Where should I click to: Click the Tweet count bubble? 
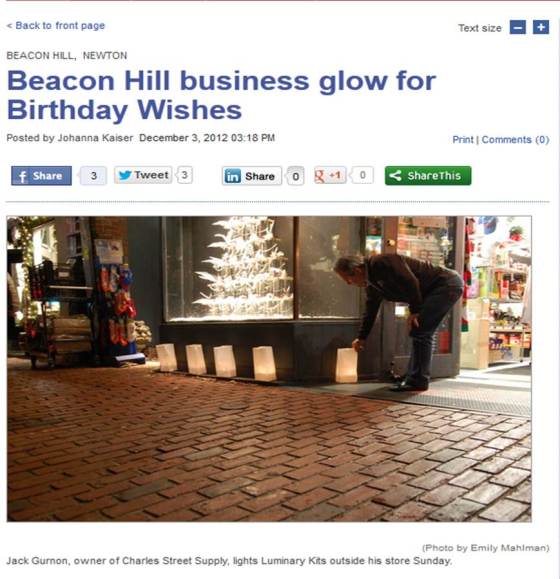coord(185,175)
